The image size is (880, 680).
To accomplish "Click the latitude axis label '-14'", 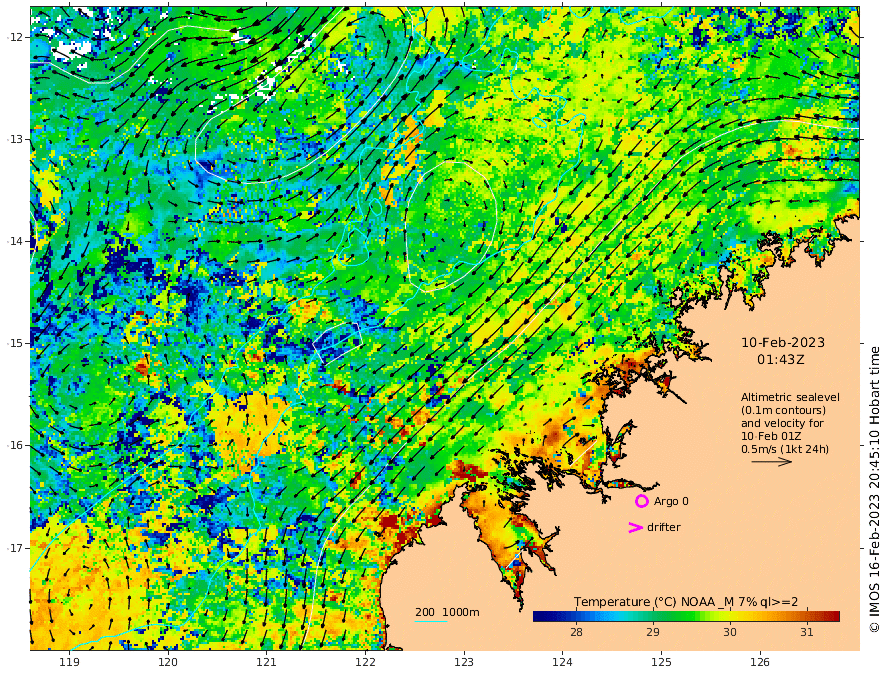I will pos(14,241).
